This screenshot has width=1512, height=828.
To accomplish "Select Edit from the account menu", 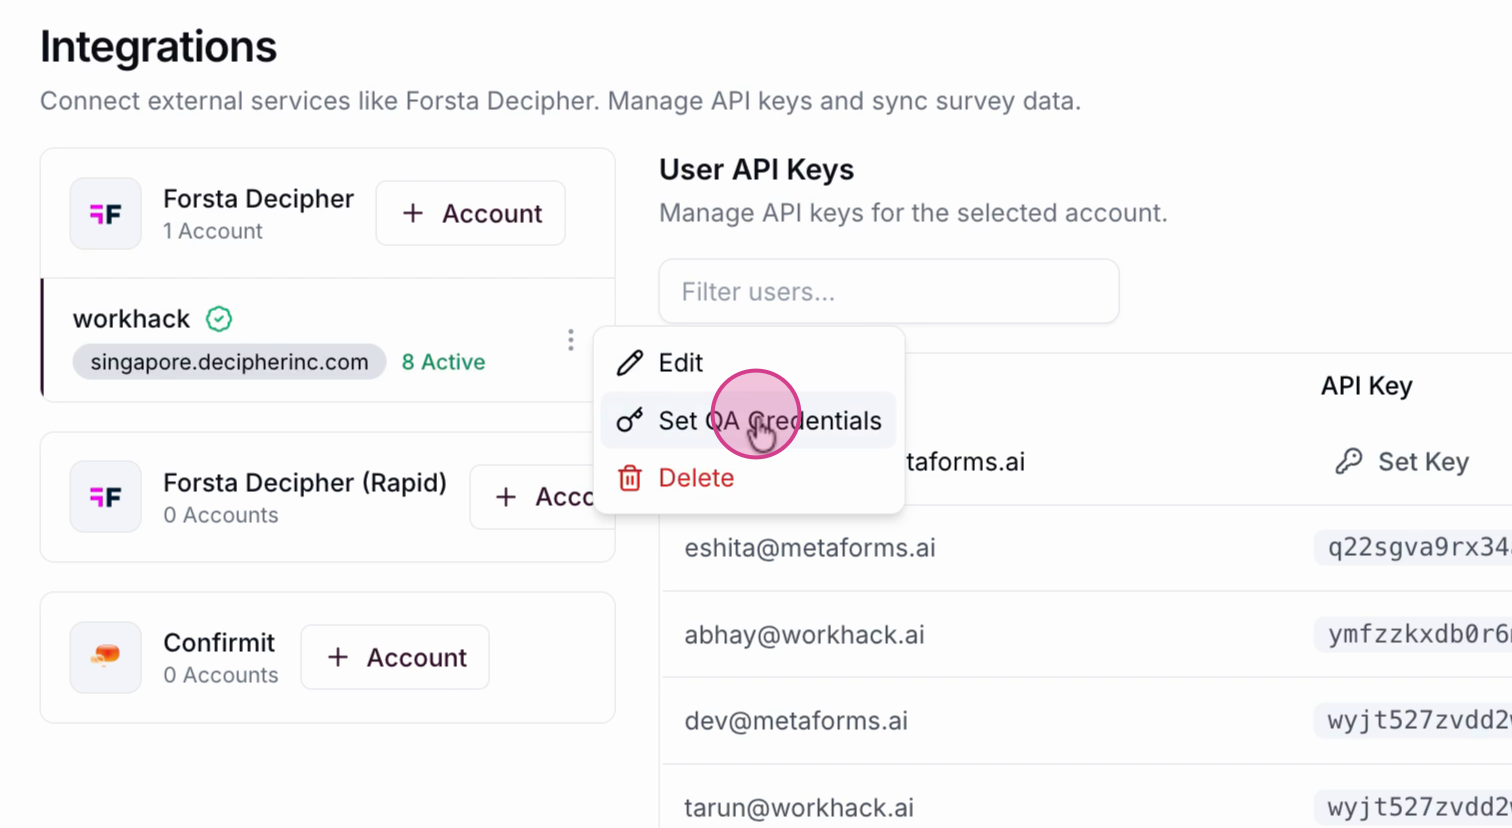I will click(680, 363).
